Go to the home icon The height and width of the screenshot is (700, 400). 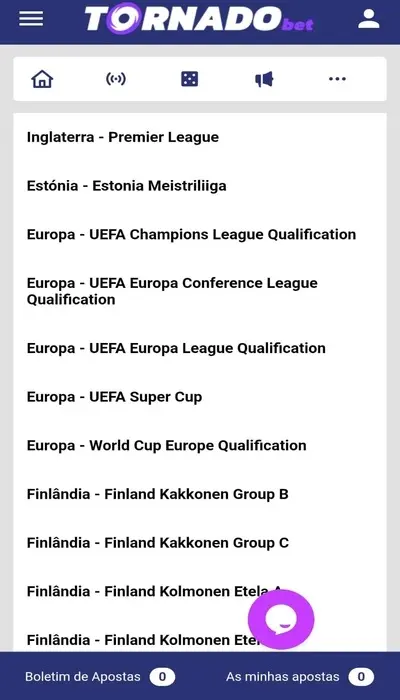point(42,79)
